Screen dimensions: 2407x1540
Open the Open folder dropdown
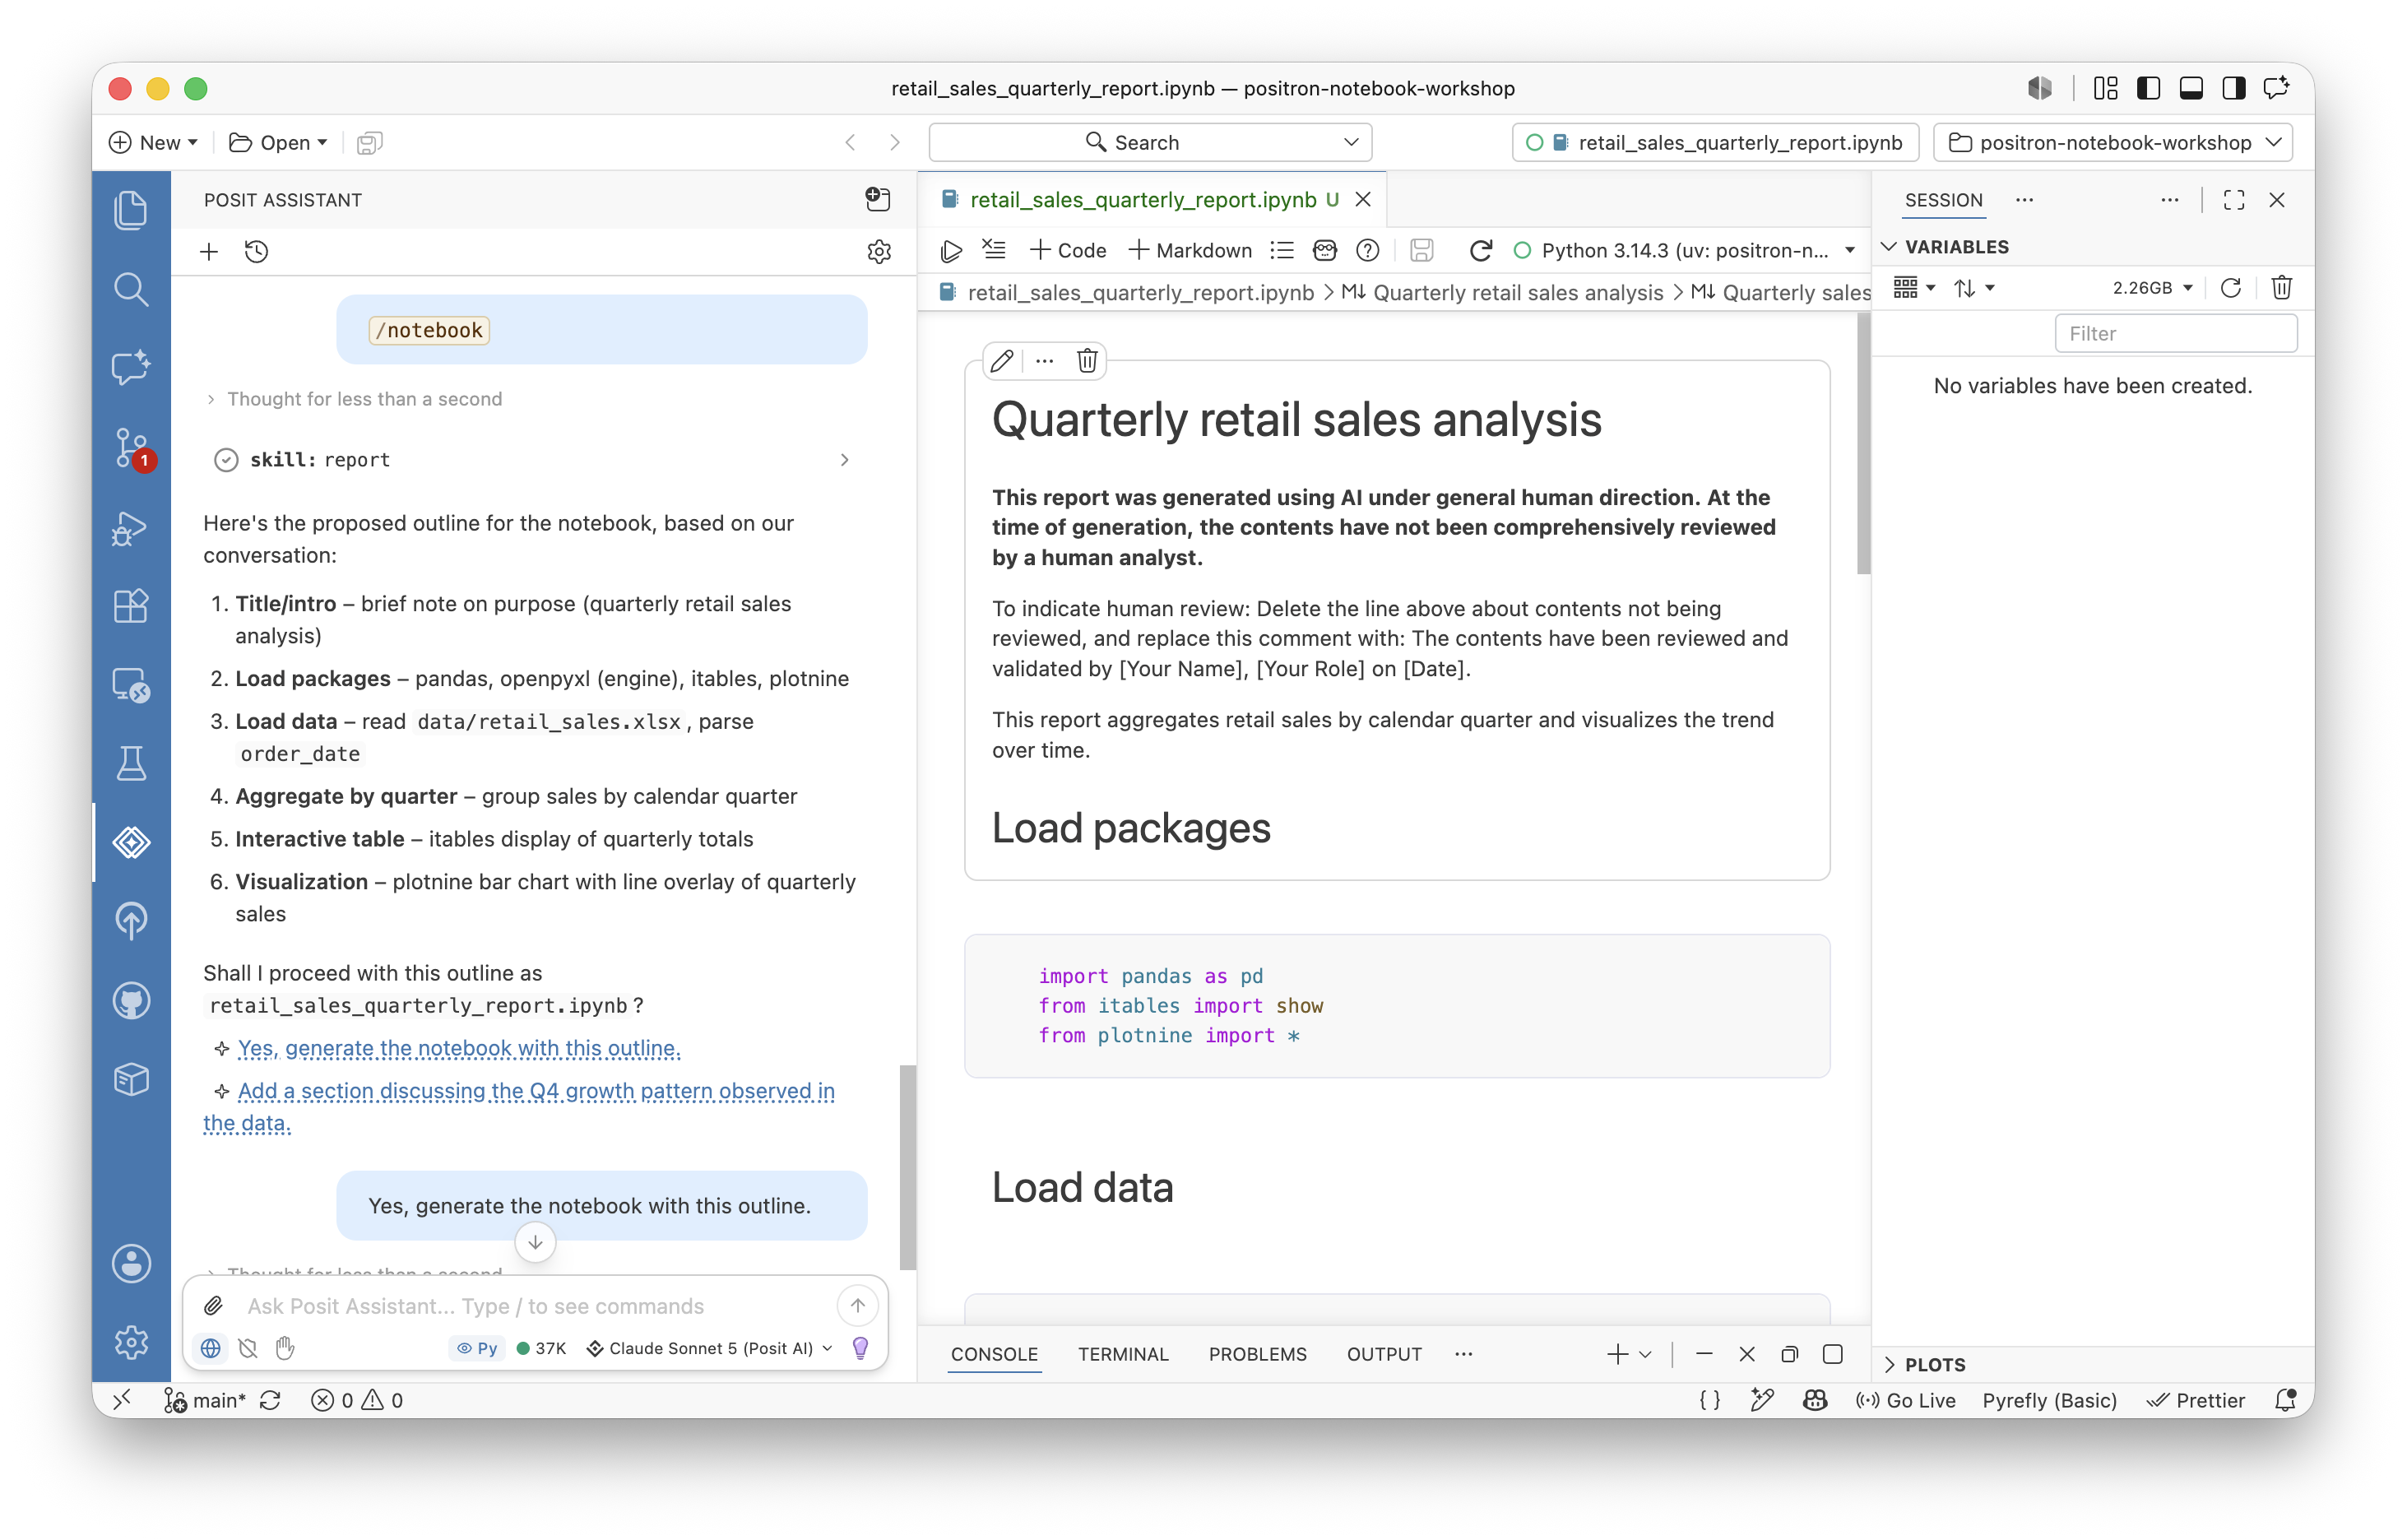278,142
